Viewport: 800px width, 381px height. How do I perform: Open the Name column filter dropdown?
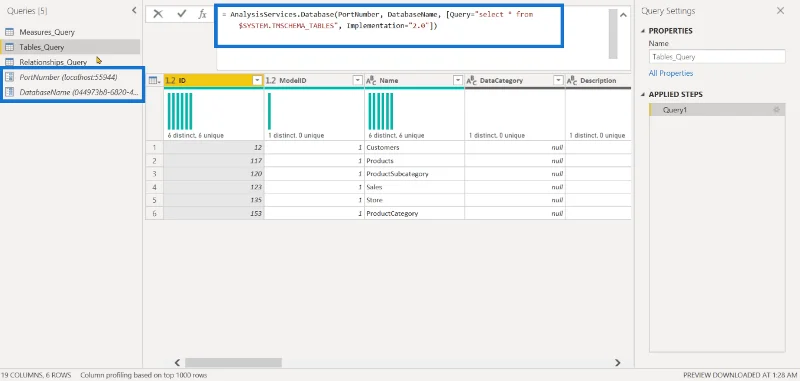pos(458,81)
